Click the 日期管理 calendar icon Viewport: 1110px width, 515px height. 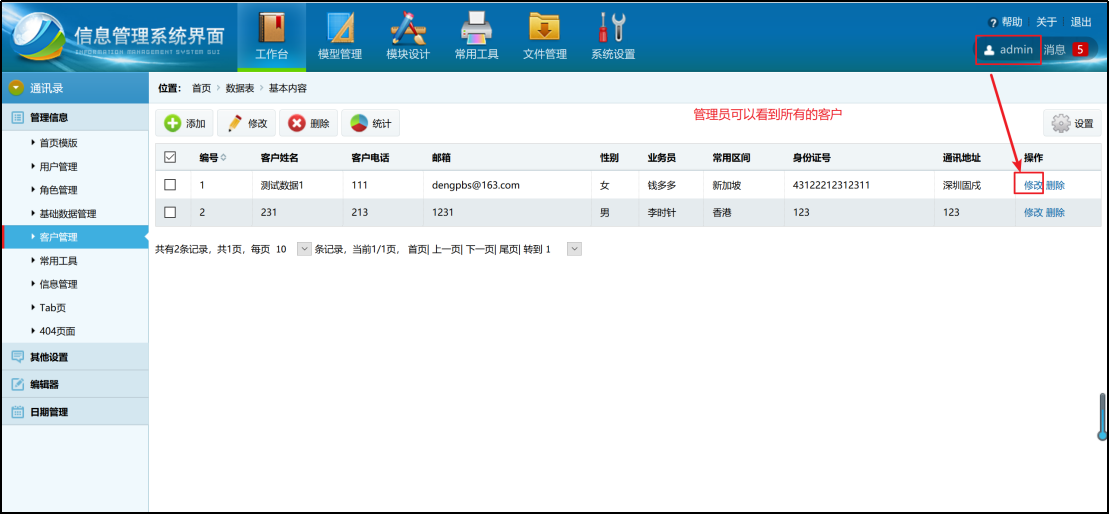coord(18,412)
